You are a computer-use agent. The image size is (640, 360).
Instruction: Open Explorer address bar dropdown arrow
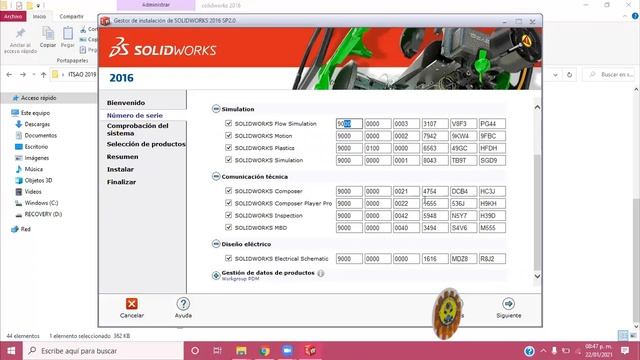(555, 75)
